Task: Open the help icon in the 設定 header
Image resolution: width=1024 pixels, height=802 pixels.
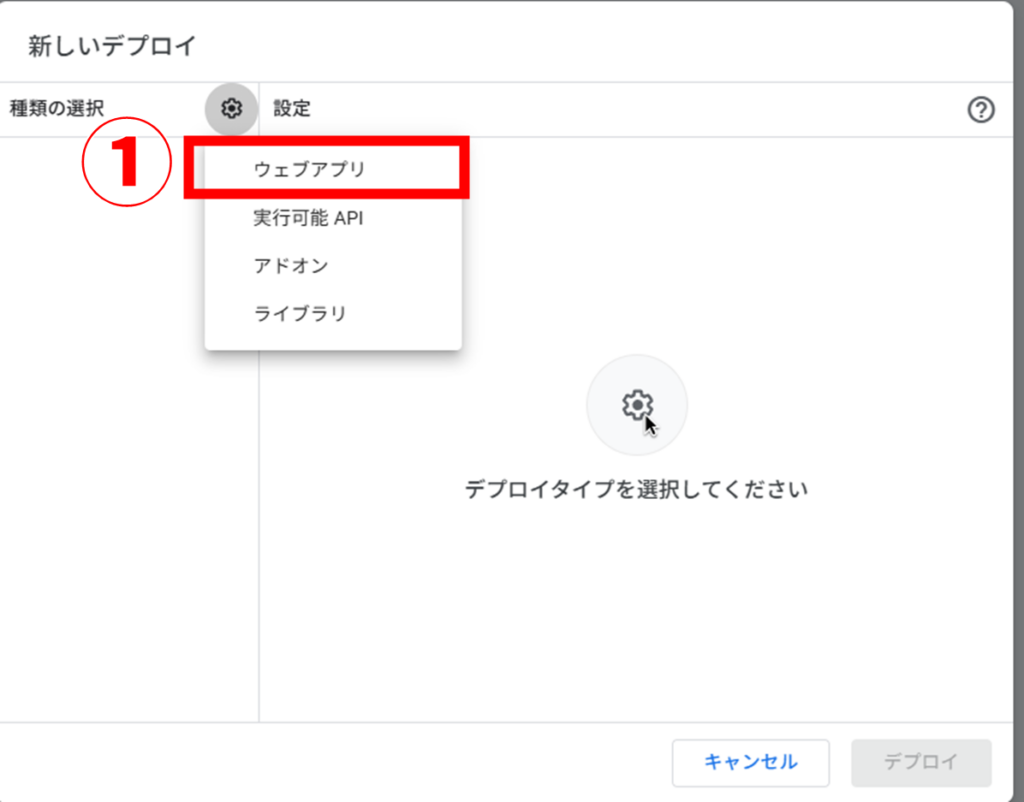Action: (x=981, y=110)
